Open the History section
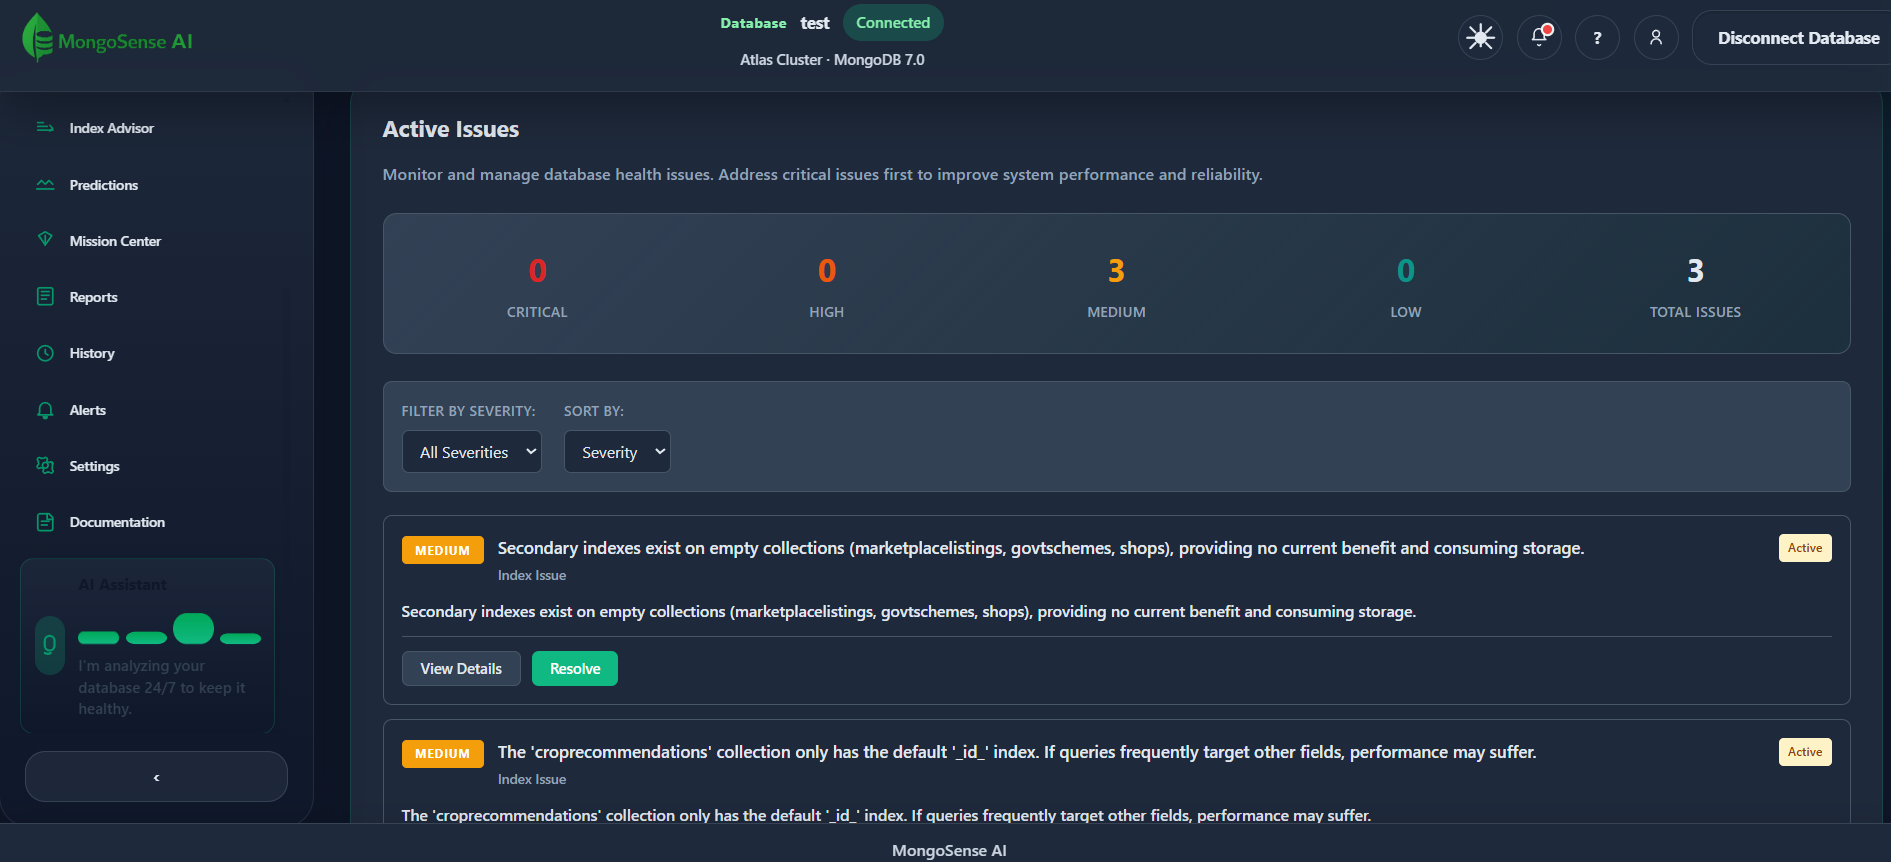This screenshot has height=862, width=1891. pyautogui.click(x=92, y=353)
